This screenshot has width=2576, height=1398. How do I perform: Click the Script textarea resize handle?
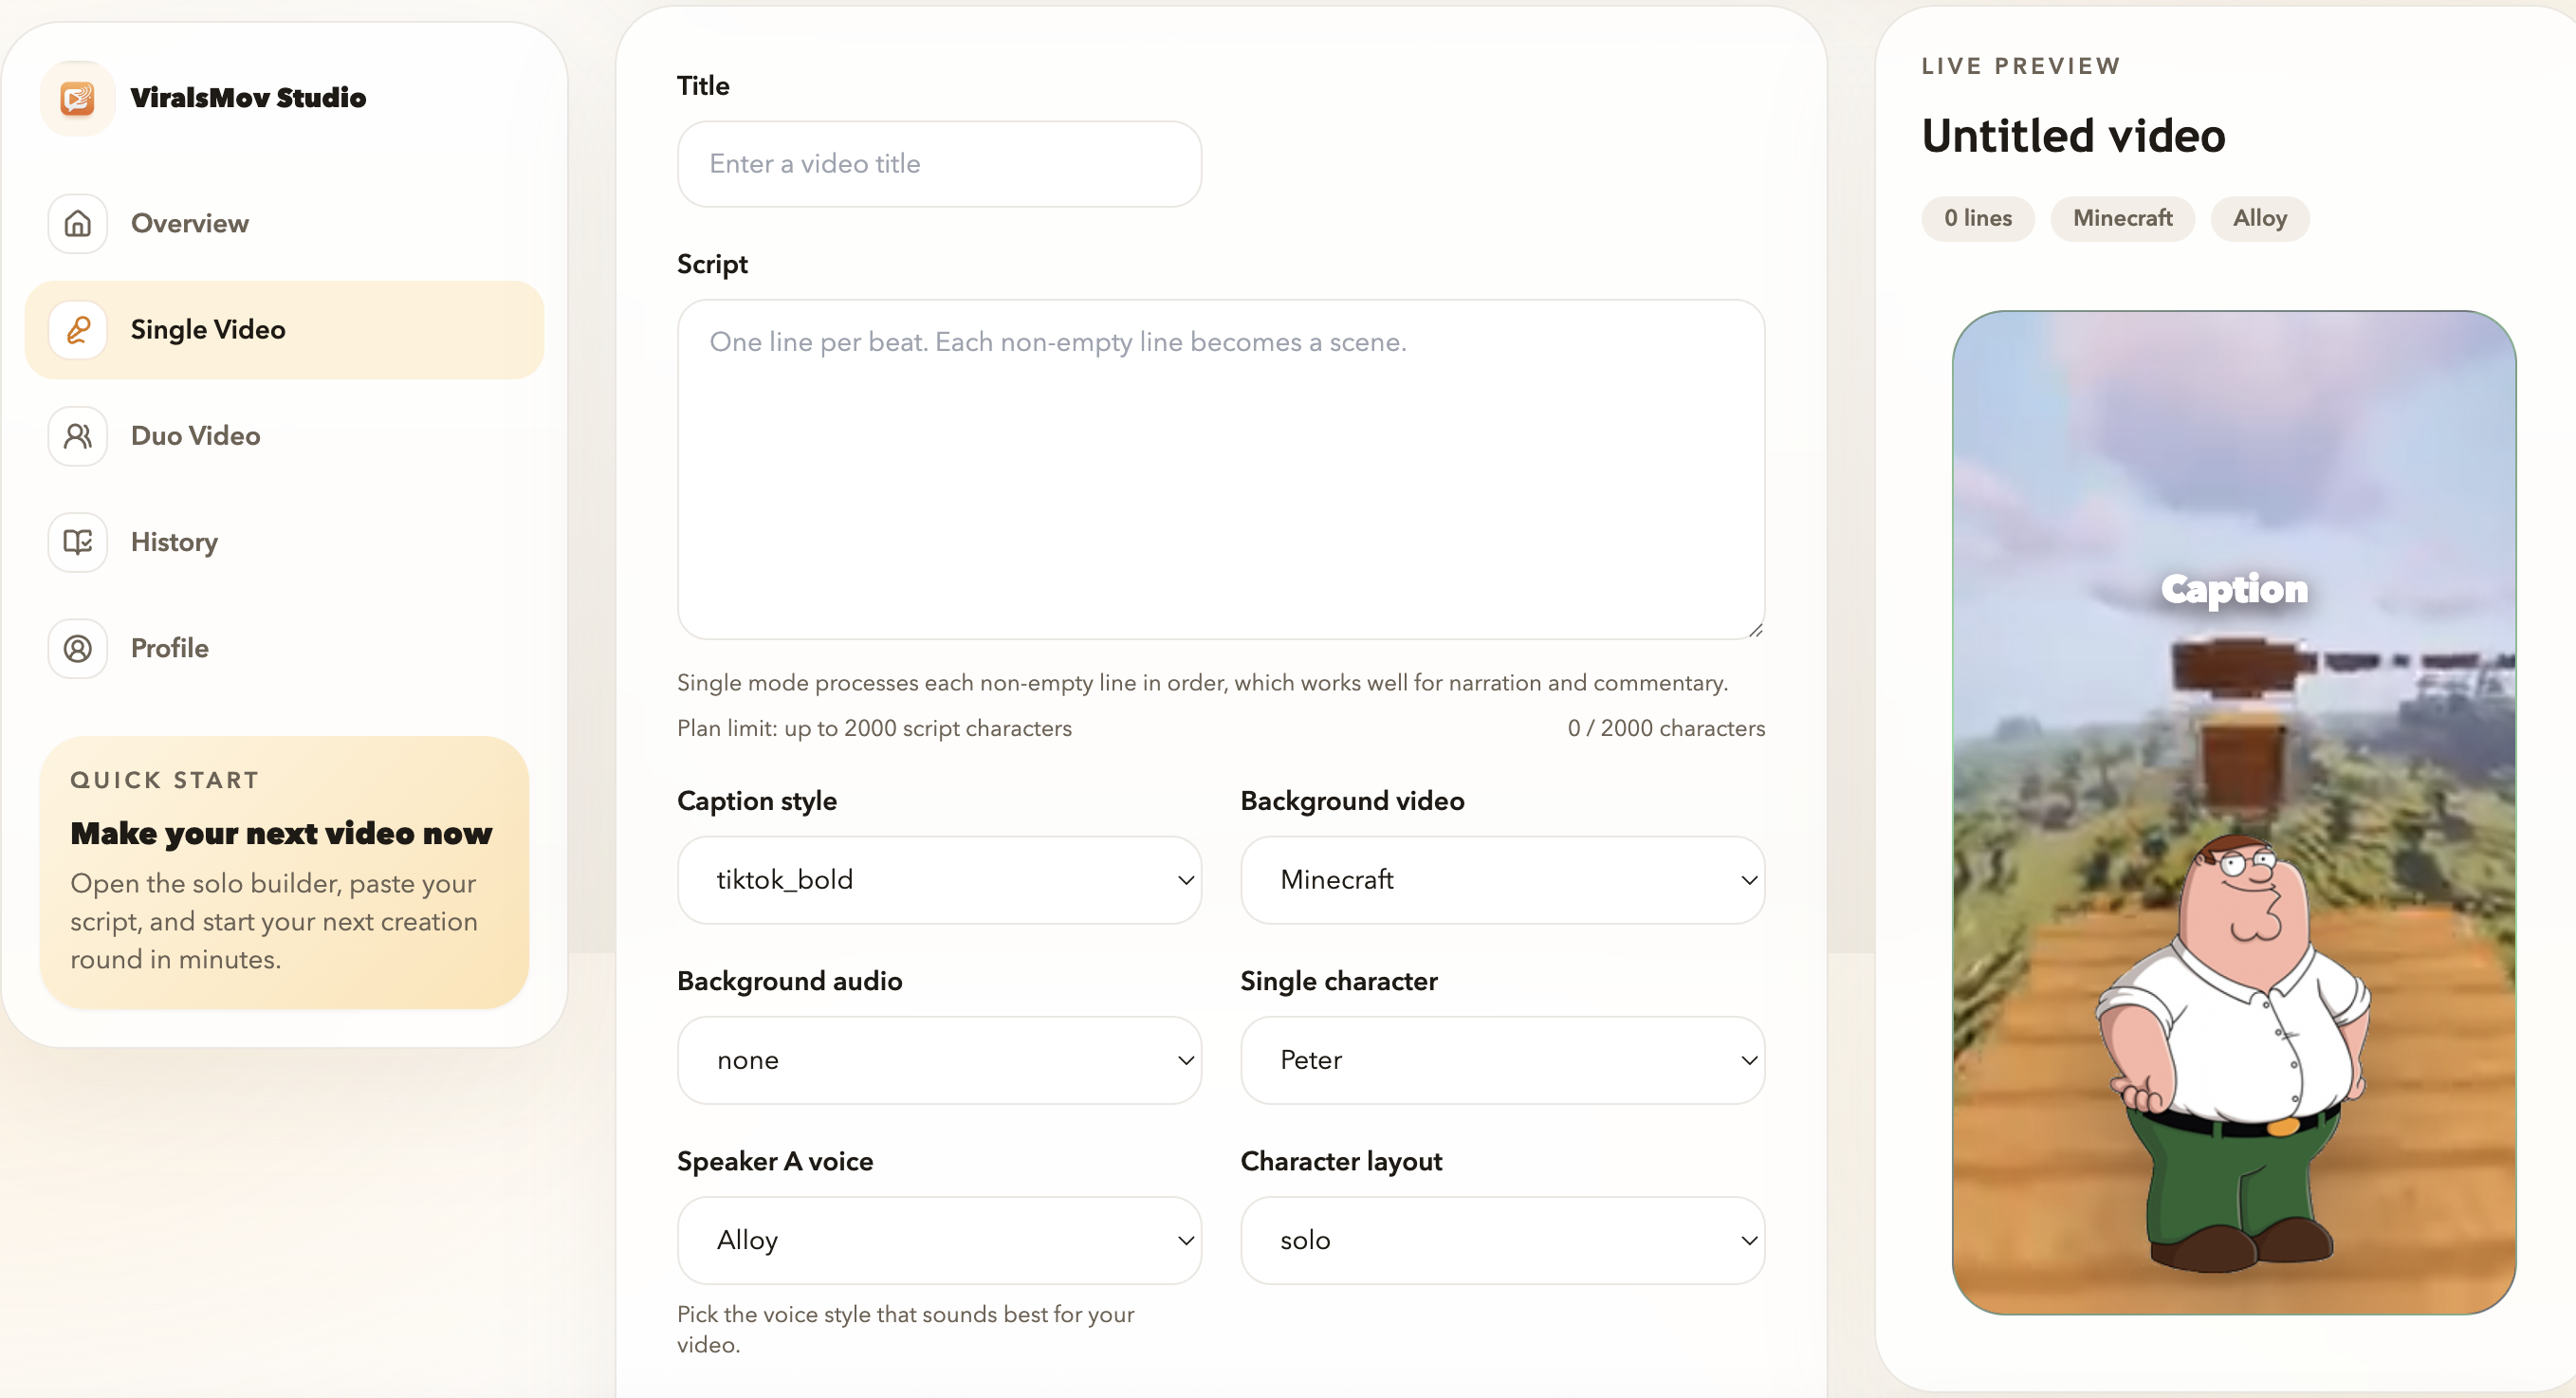point(1755,630)
